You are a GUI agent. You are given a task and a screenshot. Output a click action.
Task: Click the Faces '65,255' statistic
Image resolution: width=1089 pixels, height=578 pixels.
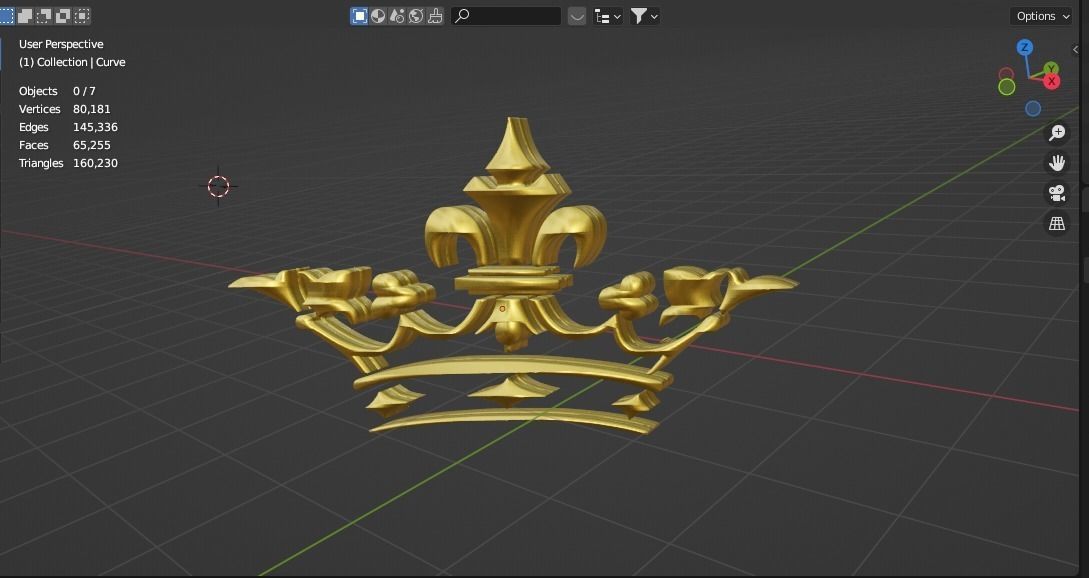[x=92, y=145]
